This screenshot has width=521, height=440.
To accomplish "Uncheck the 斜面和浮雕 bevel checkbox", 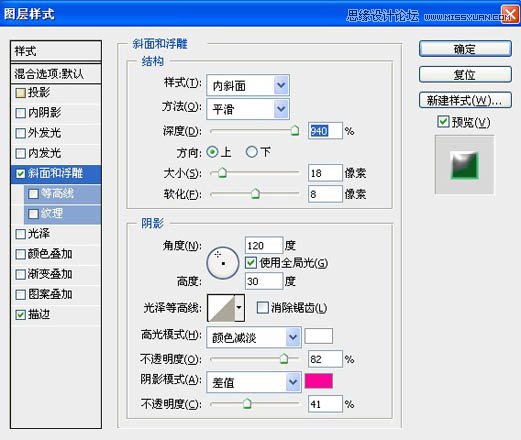I will point(21,174).
